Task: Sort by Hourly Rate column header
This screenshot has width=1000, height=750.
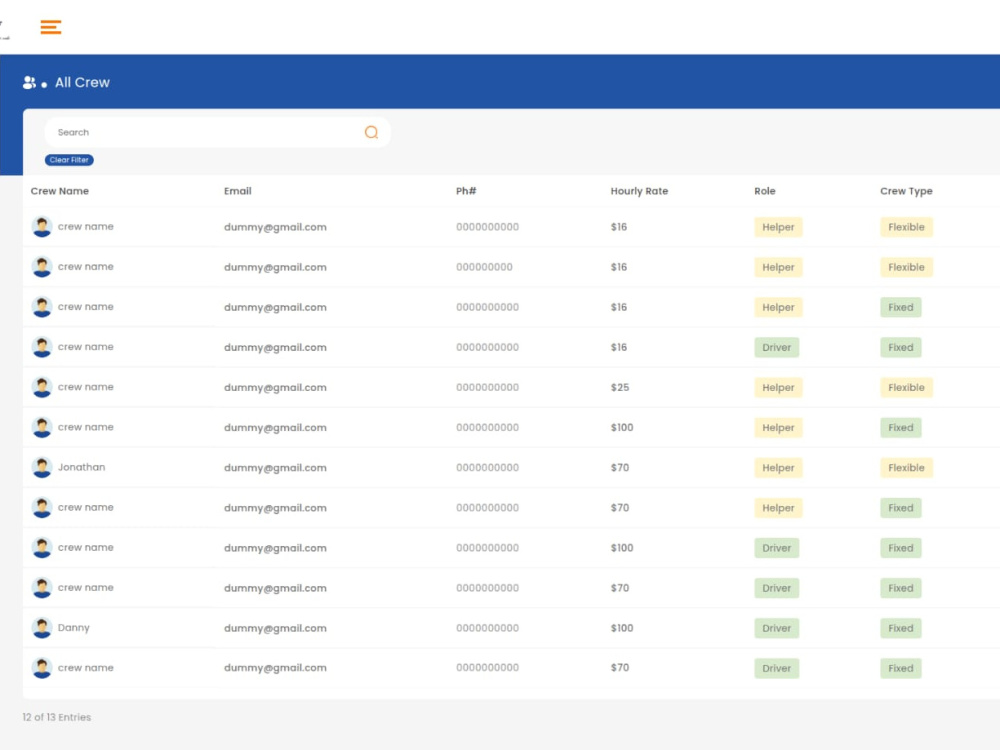Action: click(639, 191)
